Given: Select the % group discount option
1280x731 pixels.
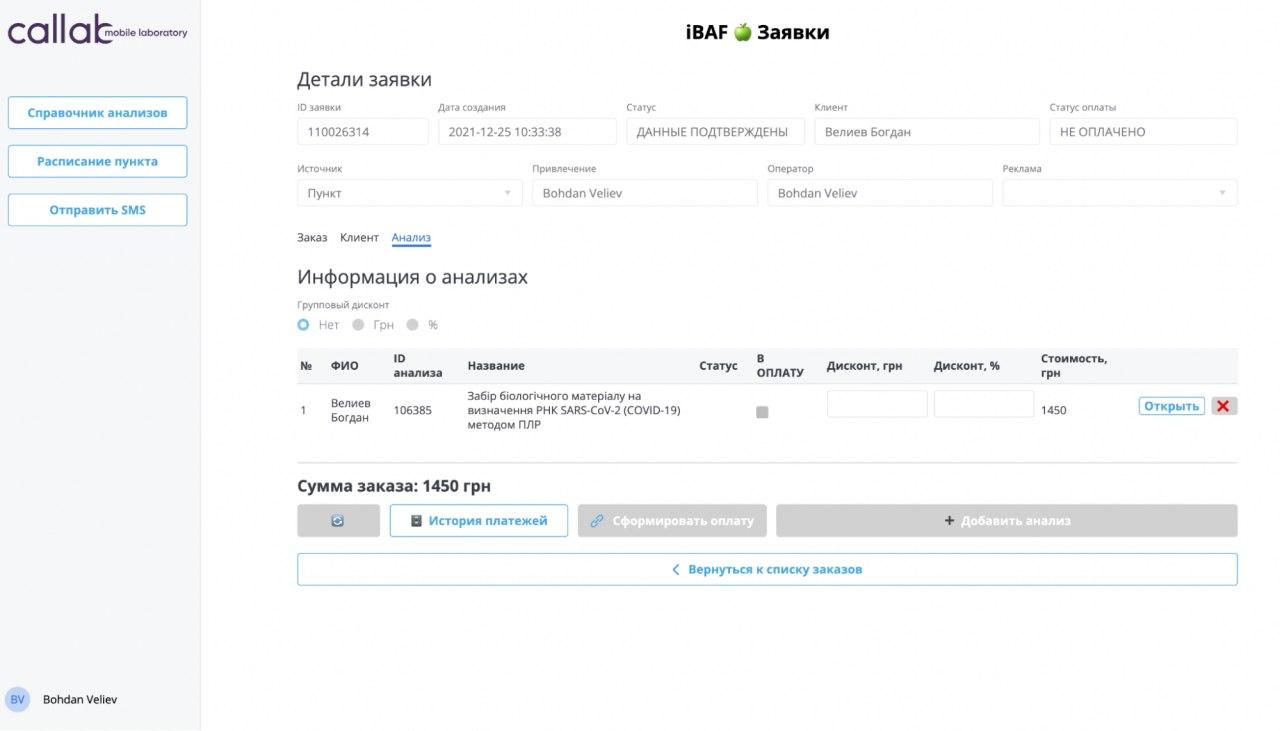Looking at the screenshot, I should tap(412, 325).
